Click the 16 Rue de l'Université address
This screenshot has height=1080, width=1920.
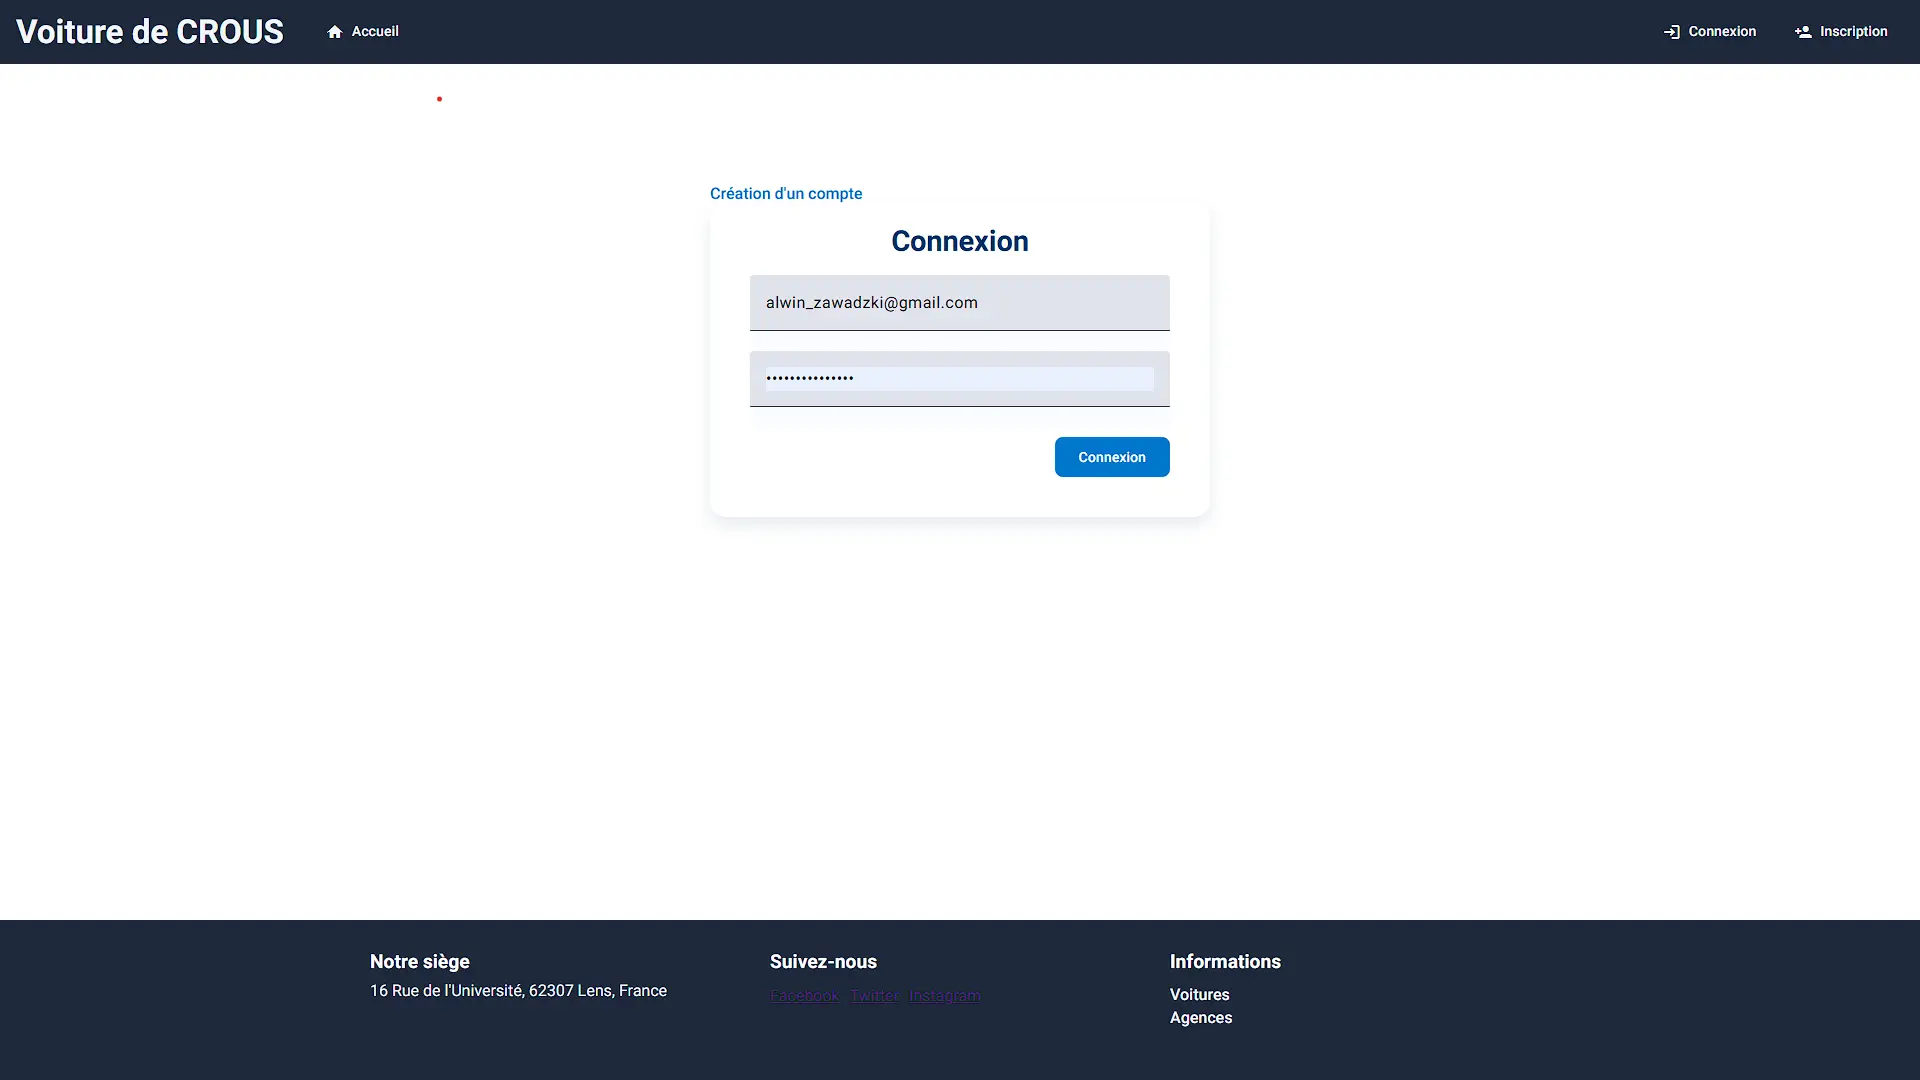(518, 991)
